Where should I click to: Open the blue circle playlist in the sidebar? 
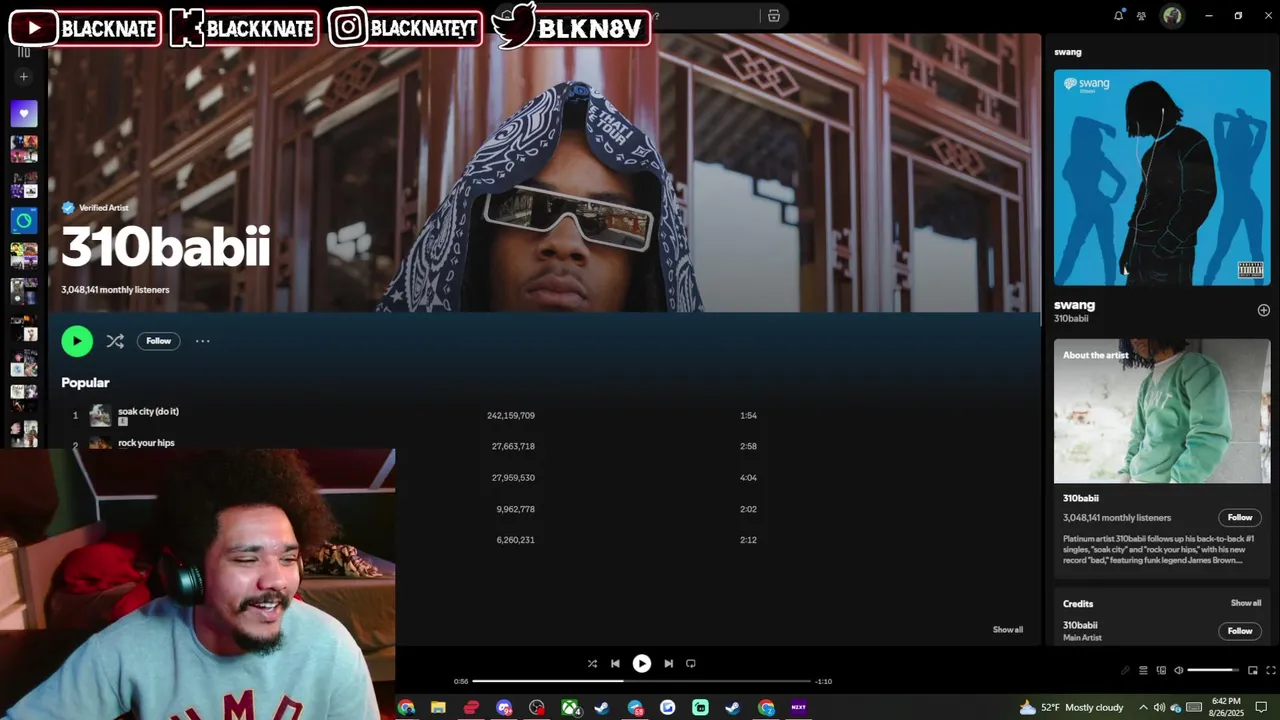click(x=24, y=220)
